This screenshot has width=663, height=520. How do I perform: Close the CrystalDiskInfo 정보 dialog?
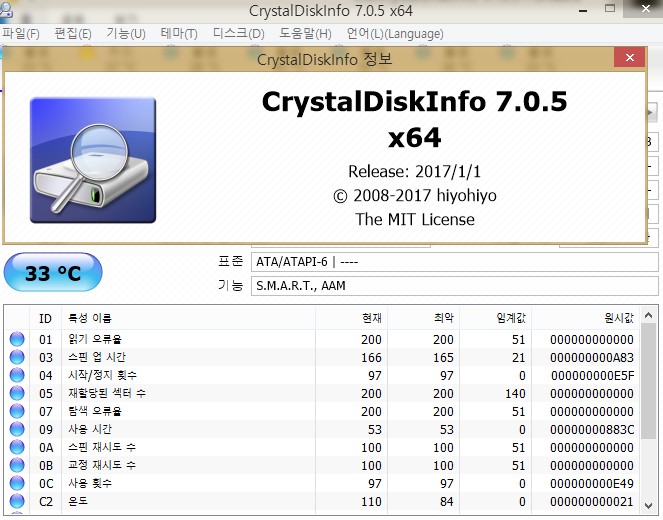click(x=630, y=57)
